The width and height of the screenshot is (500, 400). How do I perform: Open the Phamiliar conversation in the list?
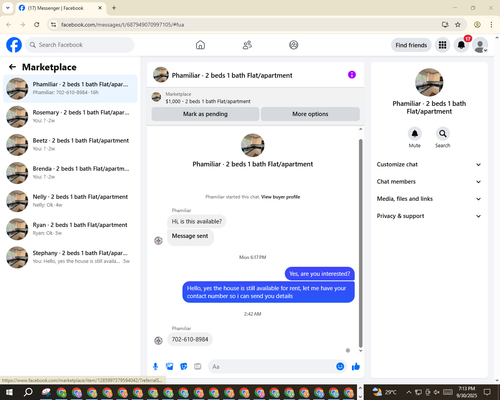70,89
